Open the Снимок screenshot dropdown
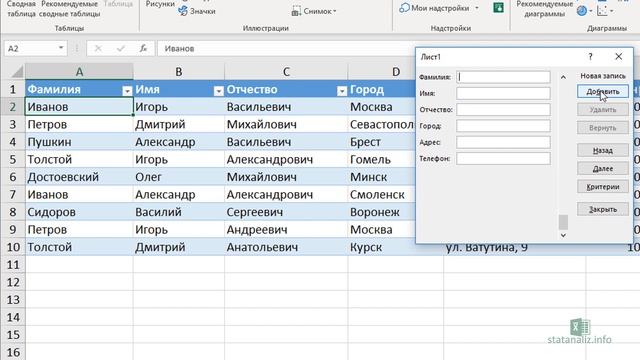 point(314,11)
